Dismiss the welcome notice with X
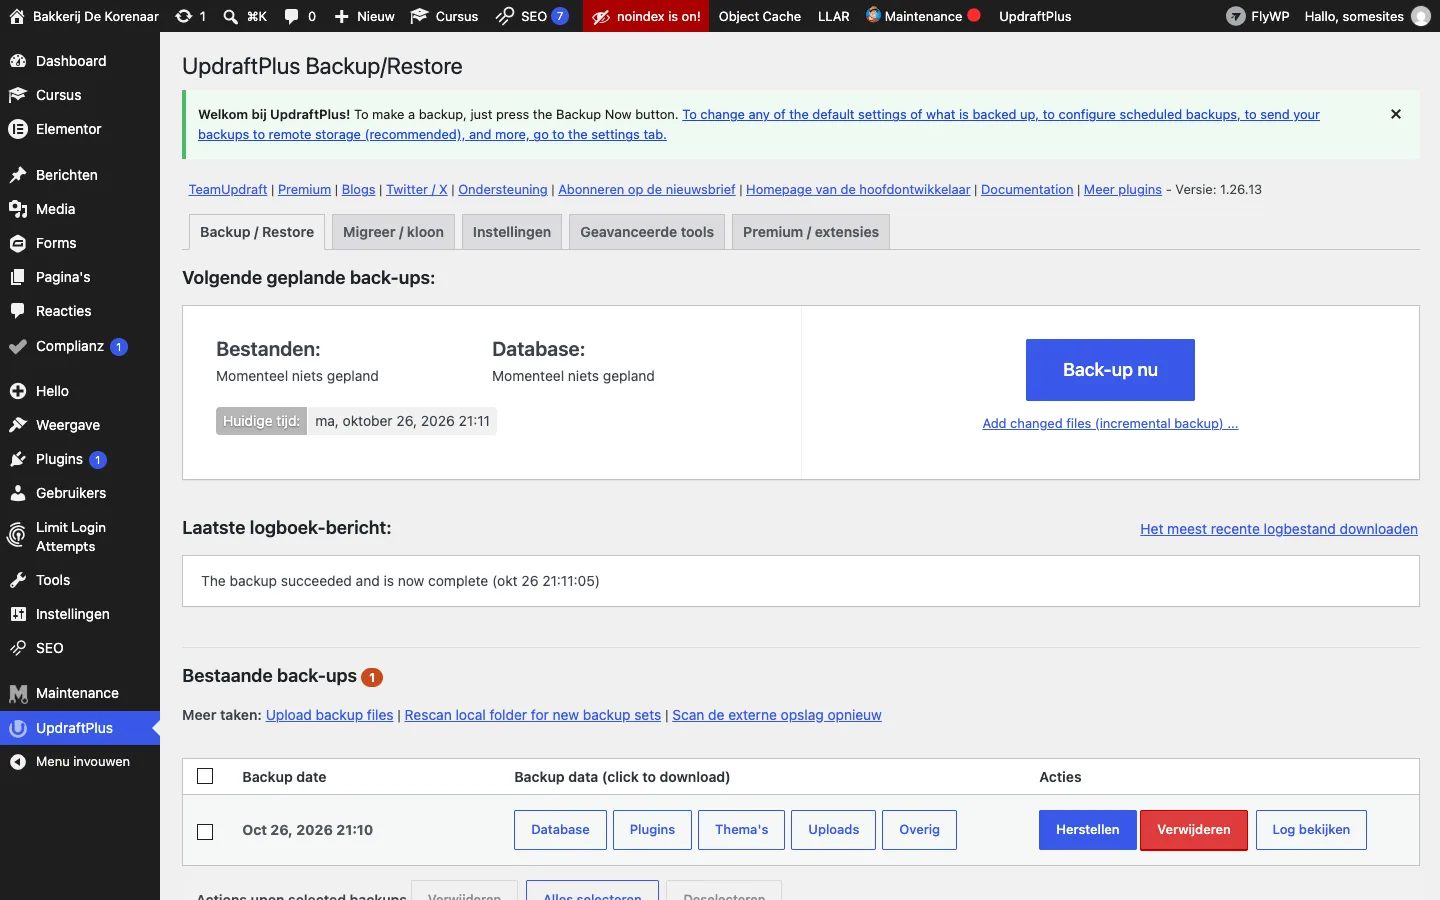The width and height of the screenshot is (1440, 900). [x=1396, y=114]
